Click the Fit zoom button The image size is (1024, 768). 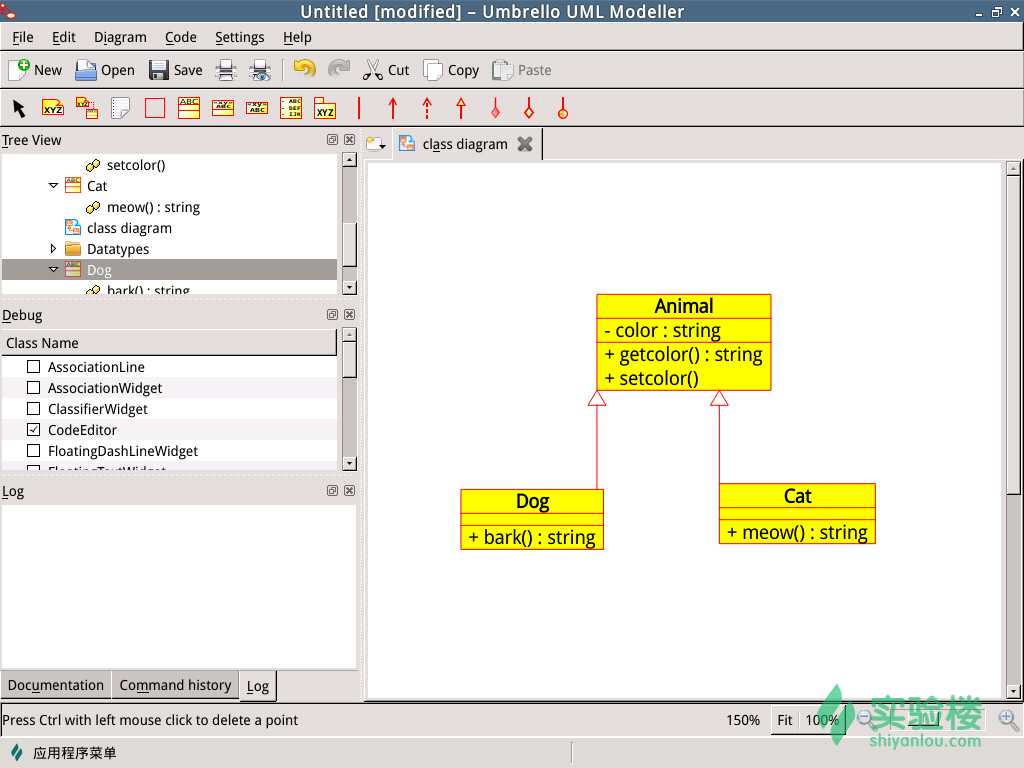784,720
